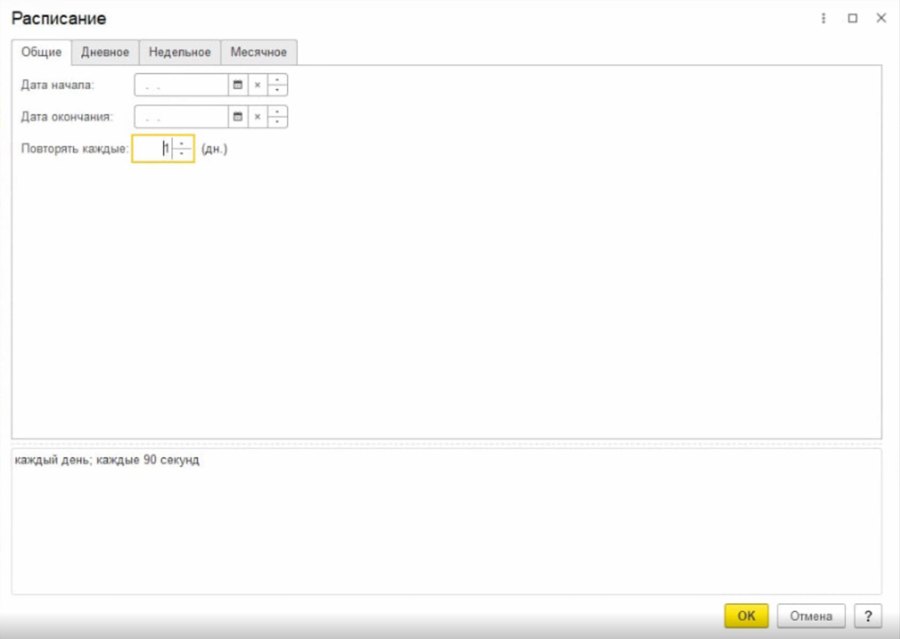Cancel with the Отмена button
This screenshot has height=639, width=900.
pos(811,616)
